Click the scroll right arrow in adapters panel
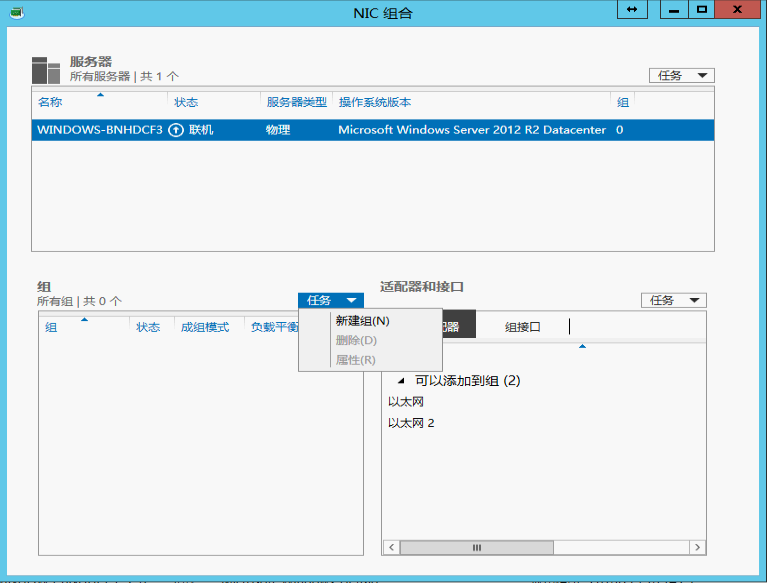Viewport: 767px width, 583px height. pyautogui.click(x=698, y=547)
